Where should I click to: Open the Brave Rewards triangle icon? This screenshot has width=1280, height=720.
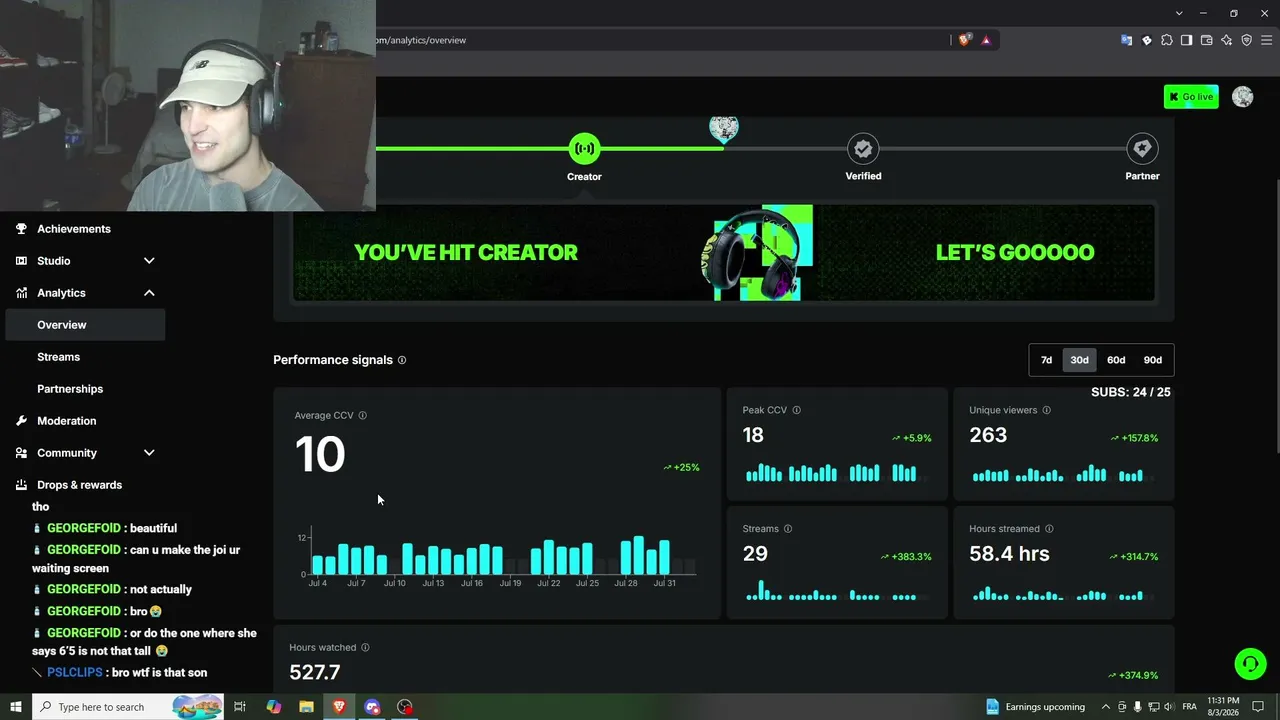pyautogui.click(x=986, y=40)
